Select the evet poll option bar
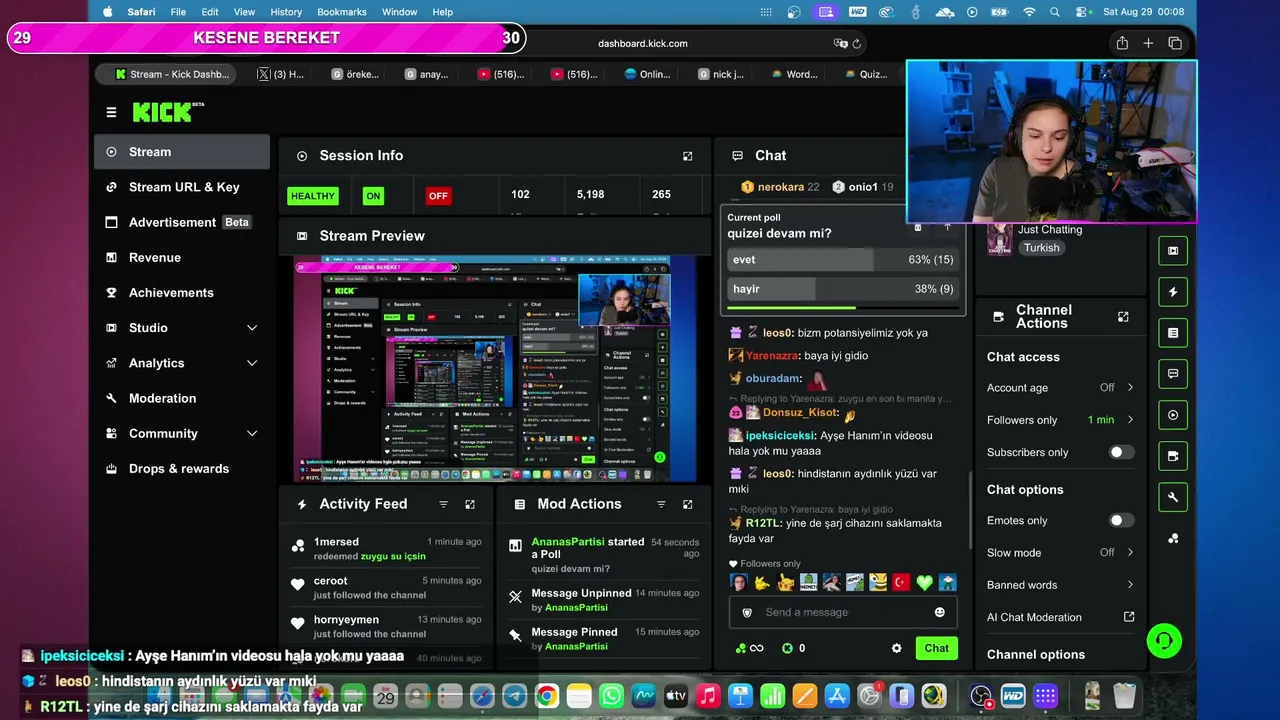 [x=842, y=260]
